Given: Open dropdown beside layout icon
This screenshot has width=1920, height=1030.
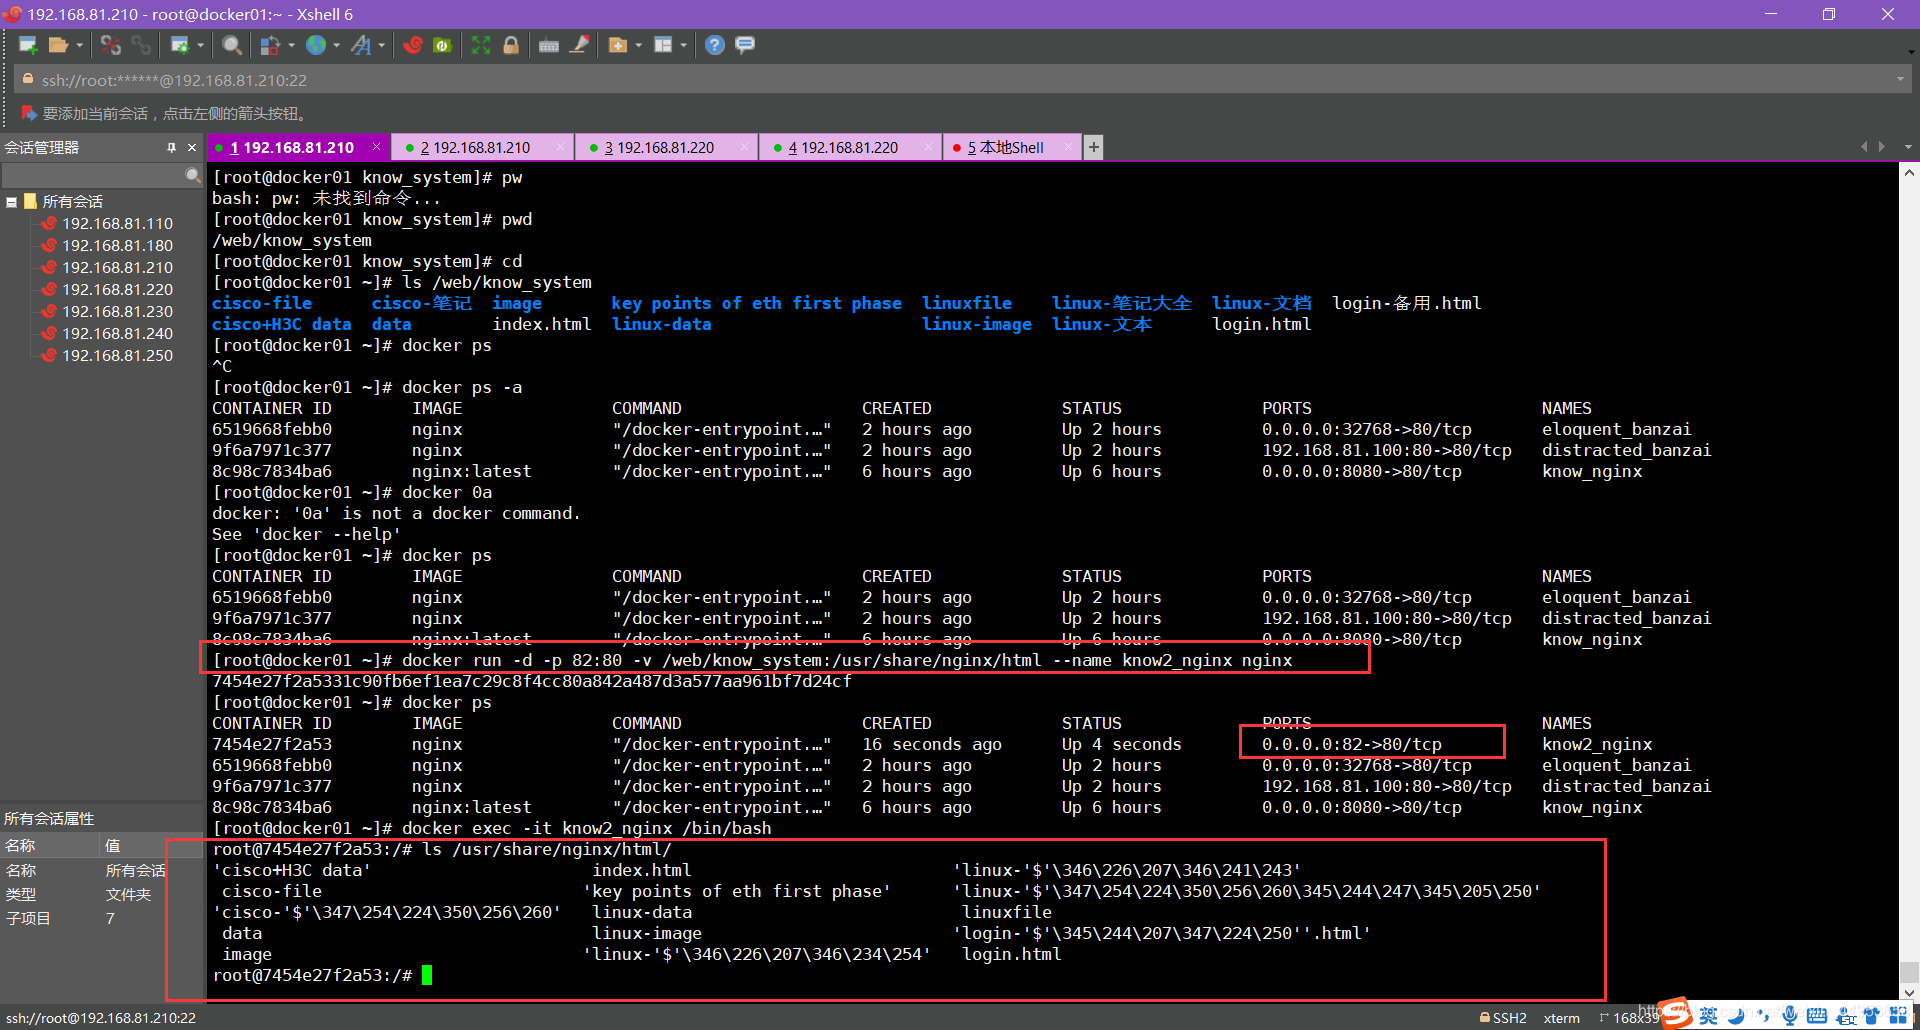Looking at the screenshot, I should point(684,45).
